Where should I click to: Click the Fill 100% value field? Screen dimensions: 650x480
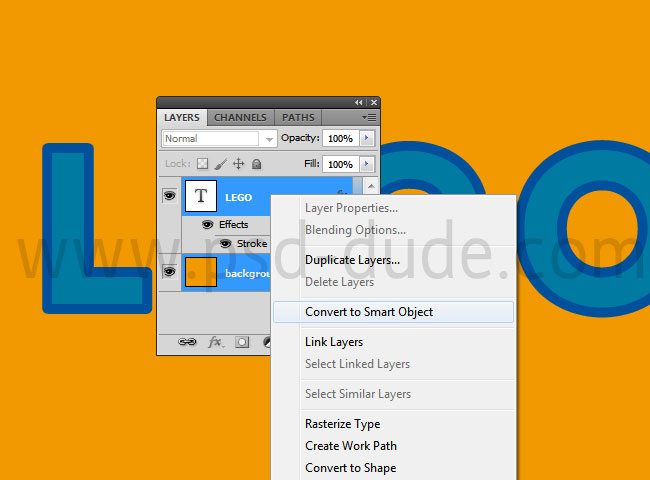[340, 164]
